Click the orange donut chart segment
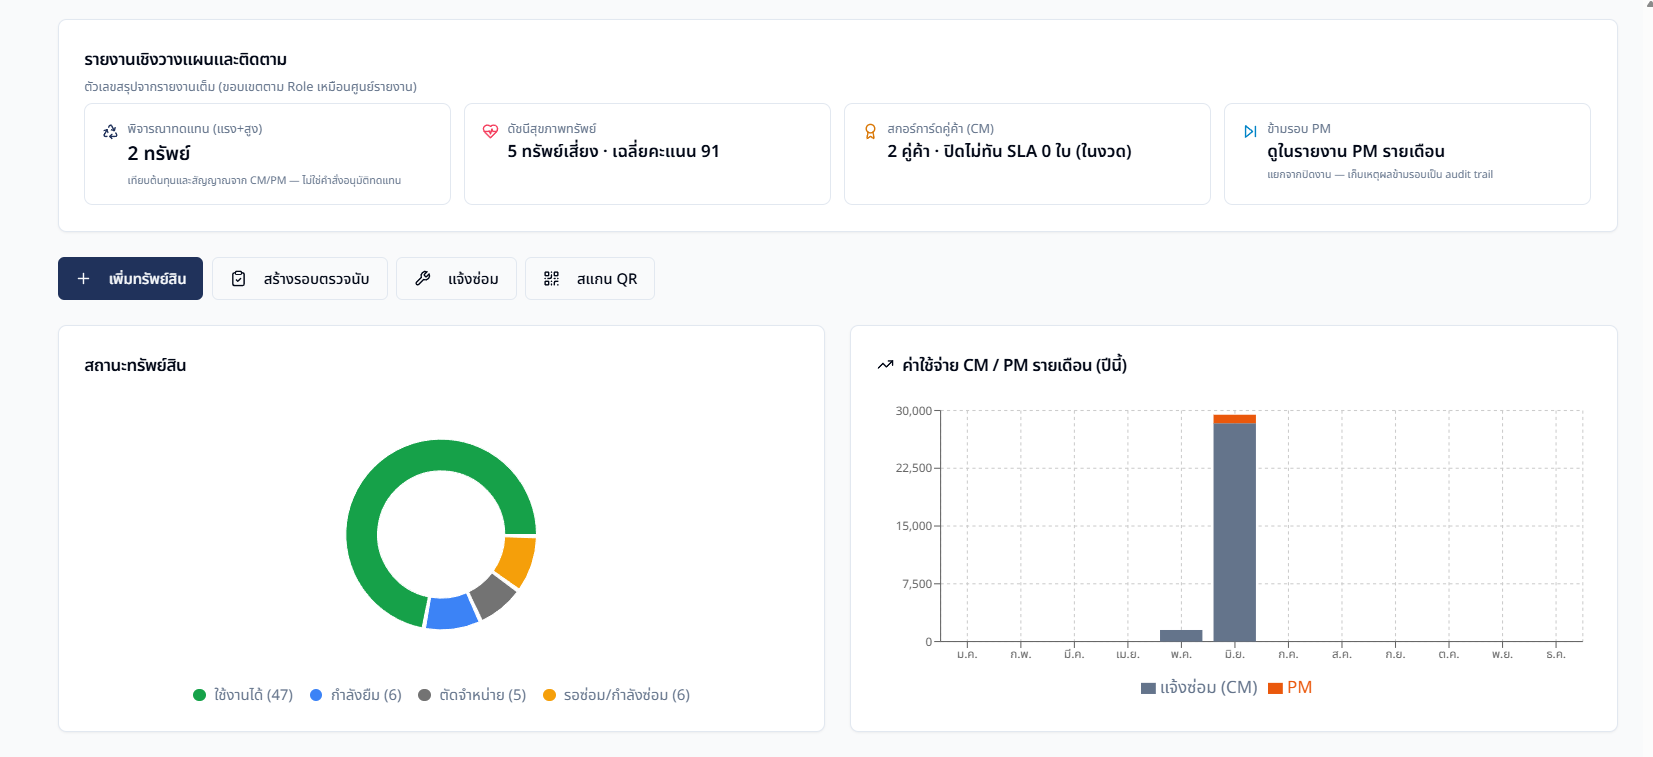 pyautogui.click(x=517, y=561)
